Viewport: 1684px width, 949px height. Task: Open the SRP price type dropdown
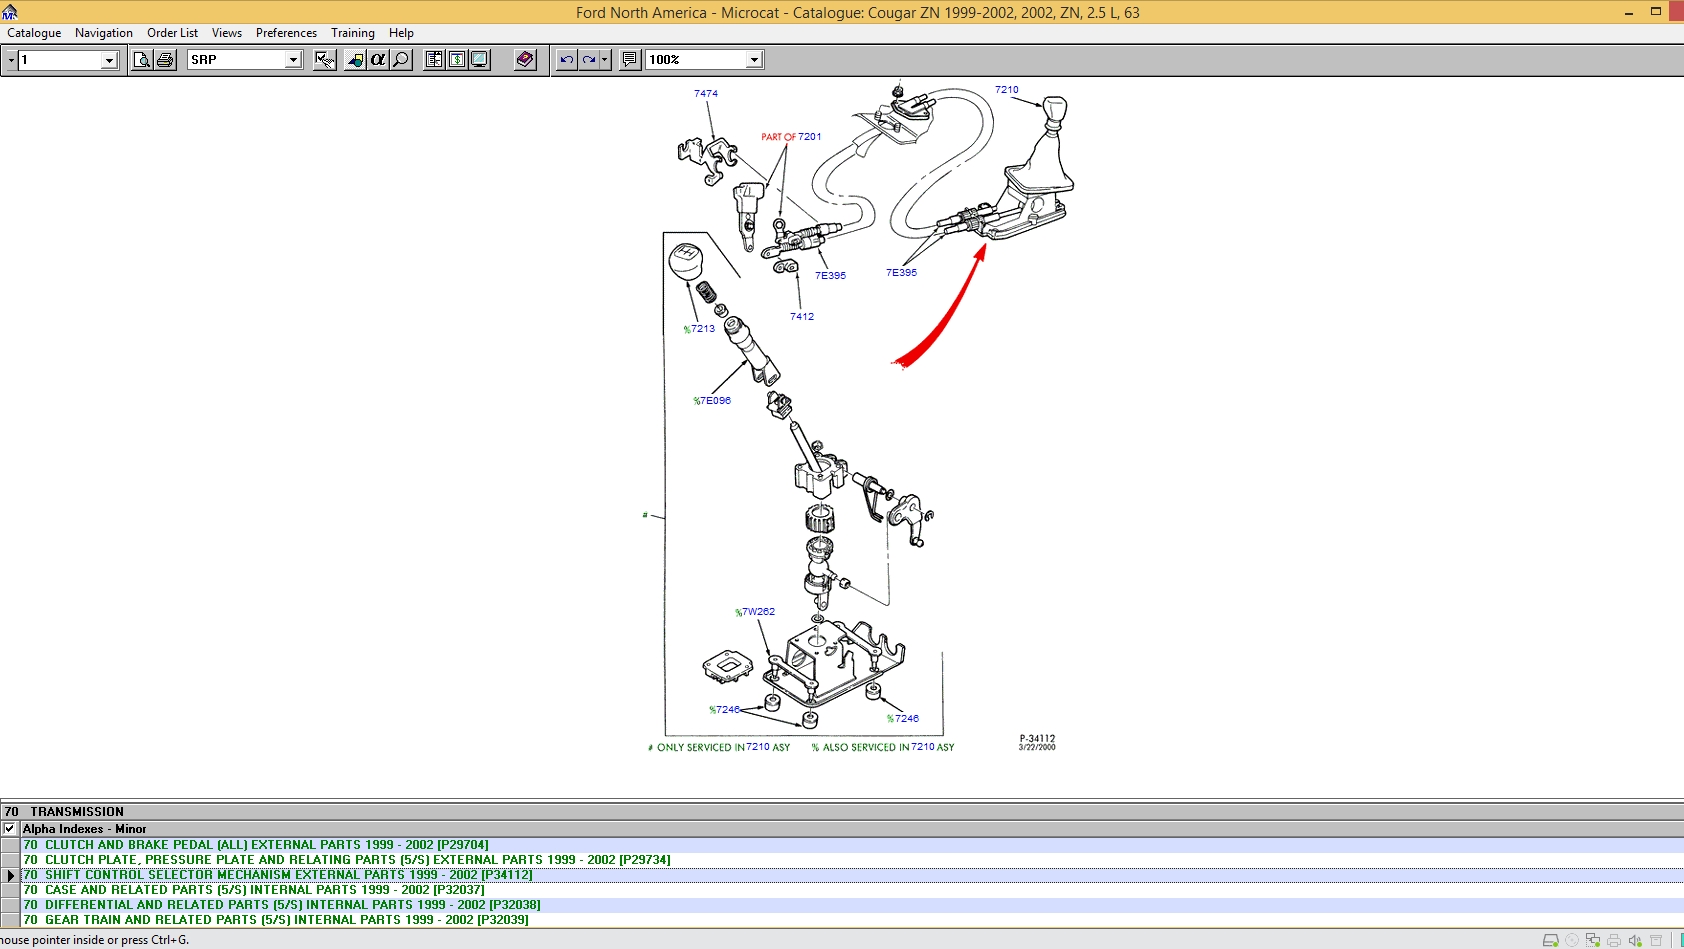(293, 60)
